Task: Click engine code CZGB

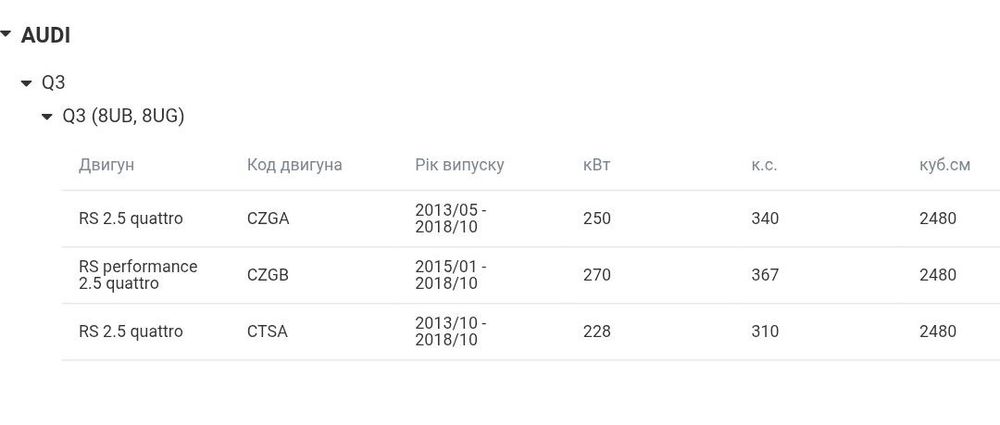Action: 268,275
